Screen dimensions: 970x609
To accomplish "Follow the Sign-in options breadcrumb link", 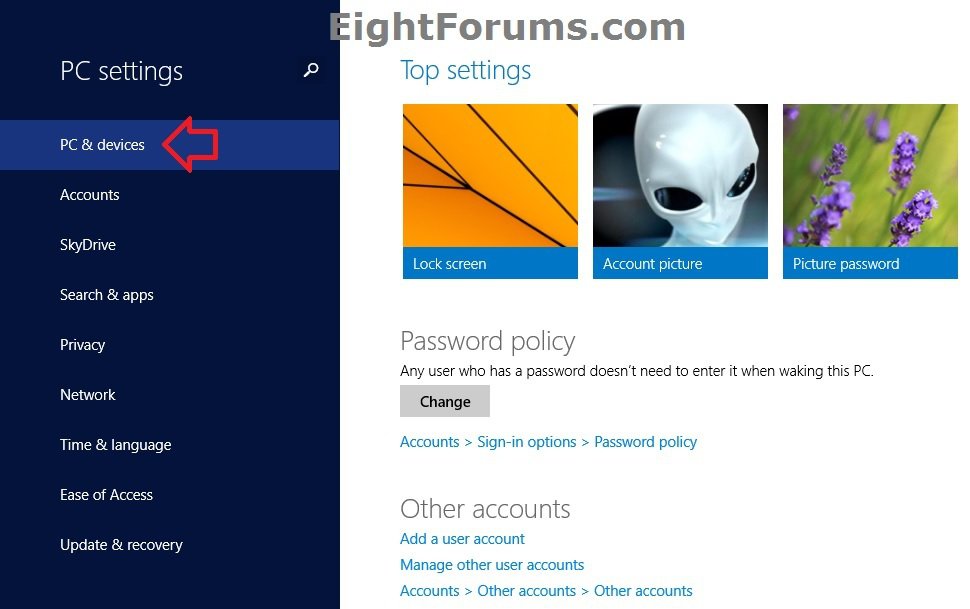I will pos(526,442).
